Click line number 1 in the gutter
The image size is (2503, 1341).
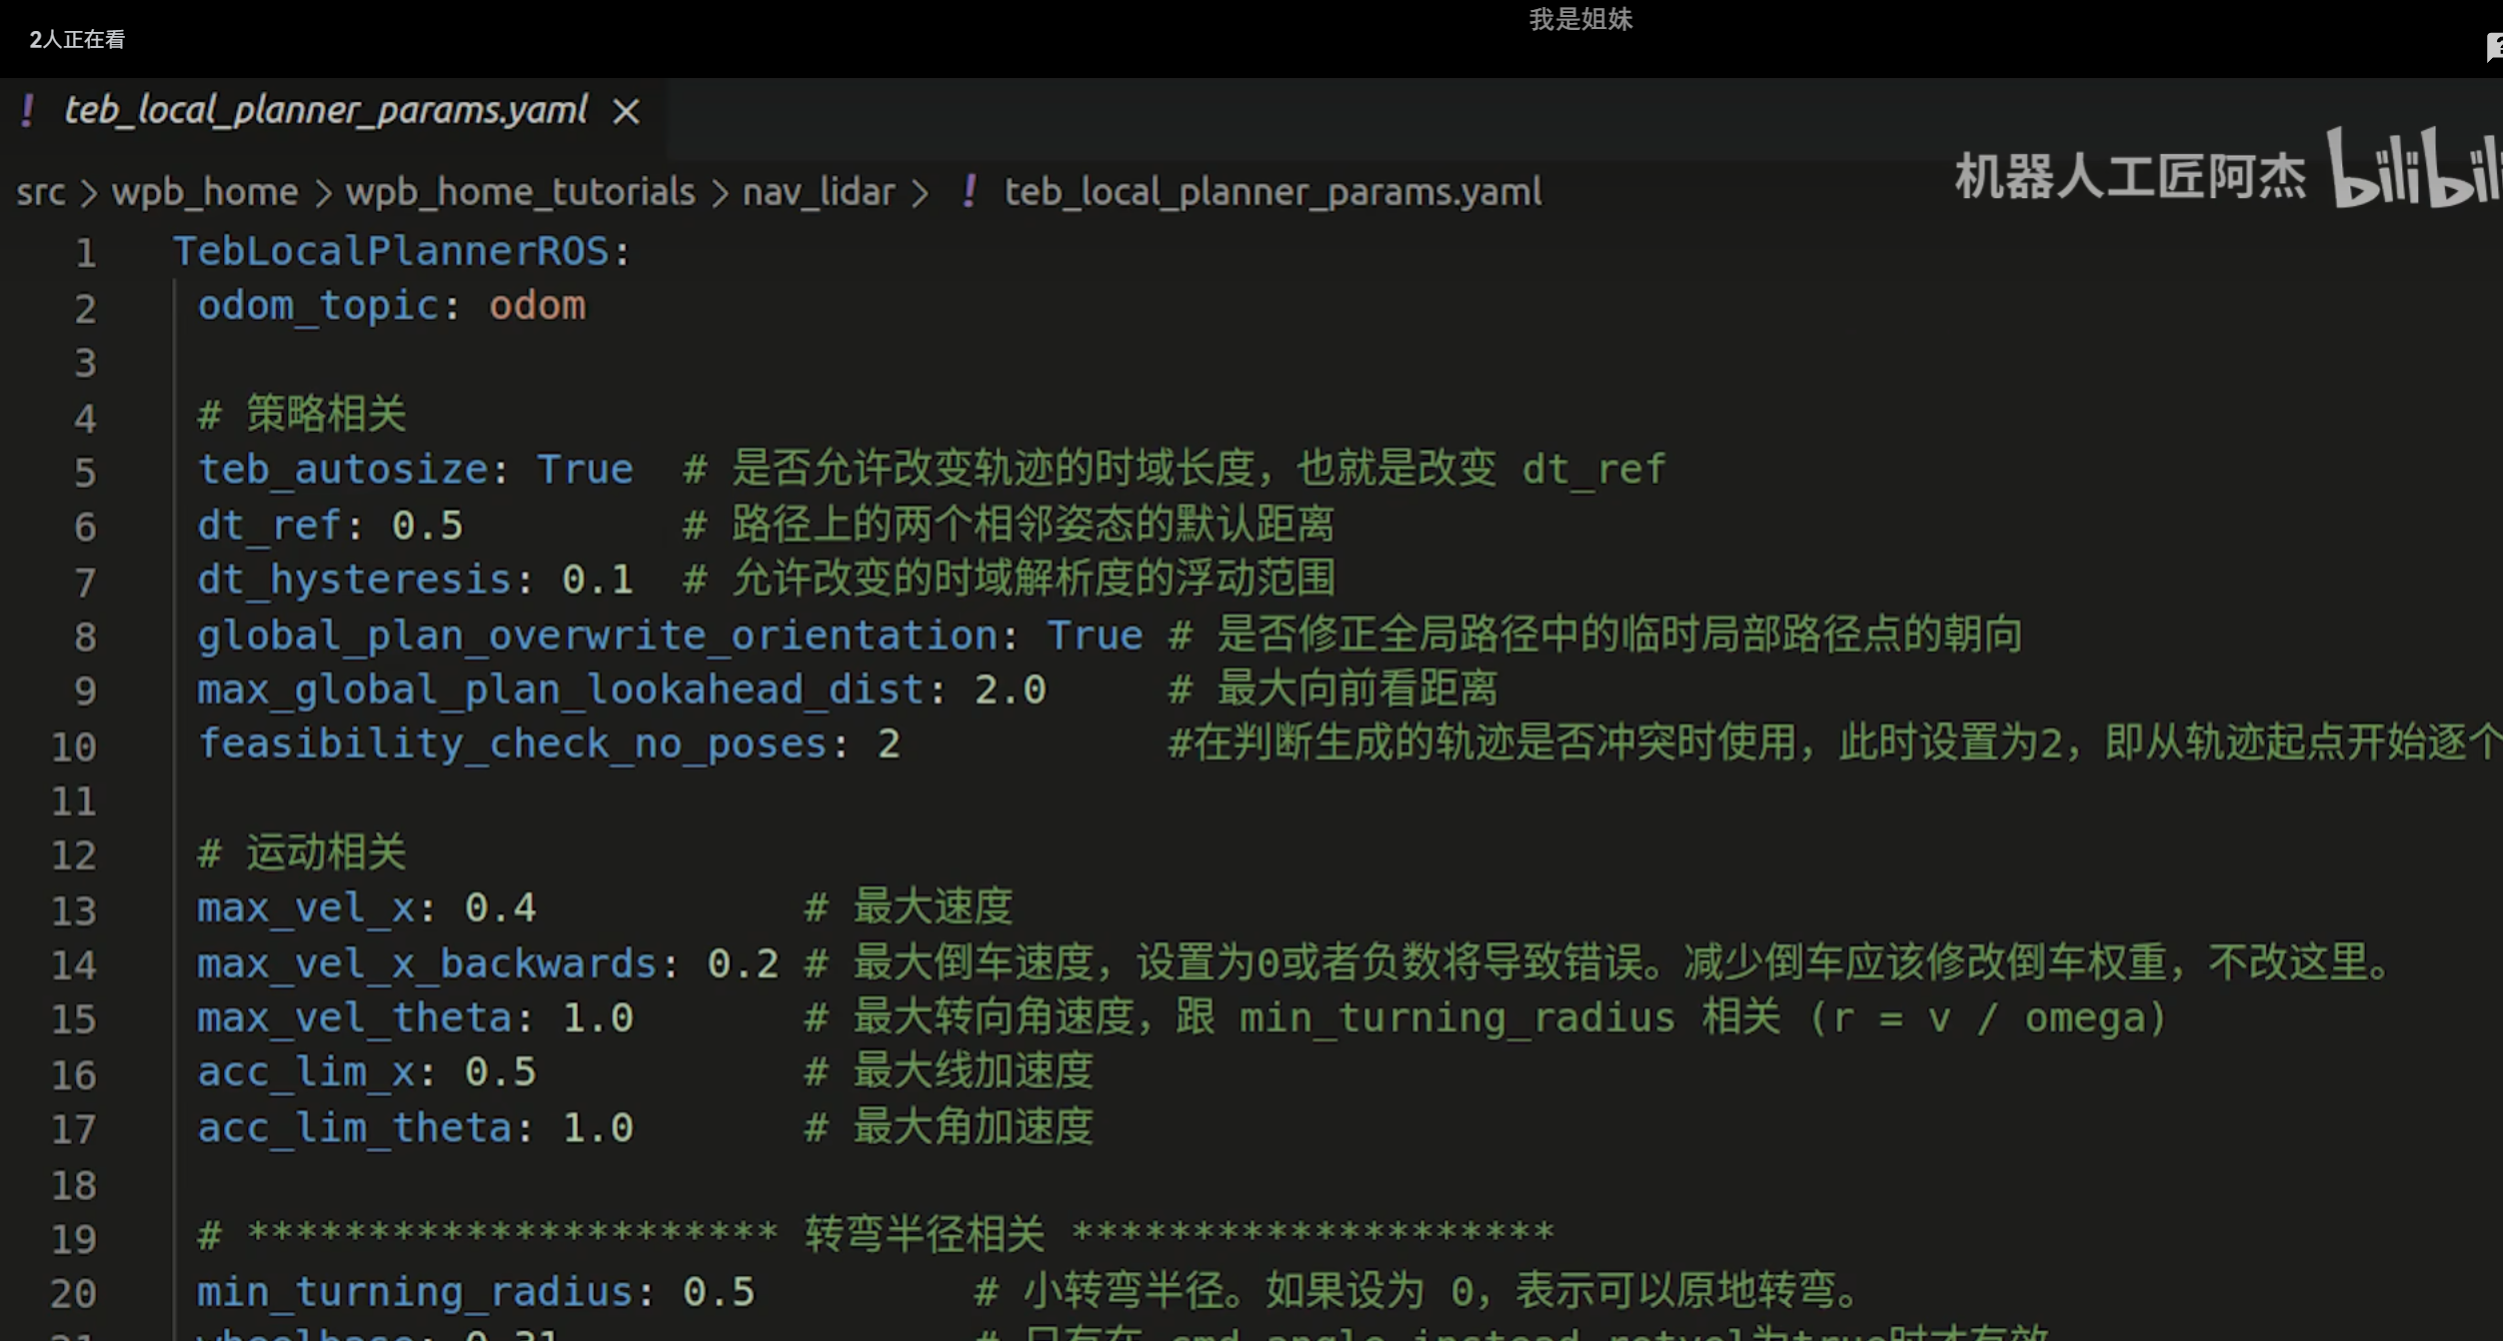[85, 253]
